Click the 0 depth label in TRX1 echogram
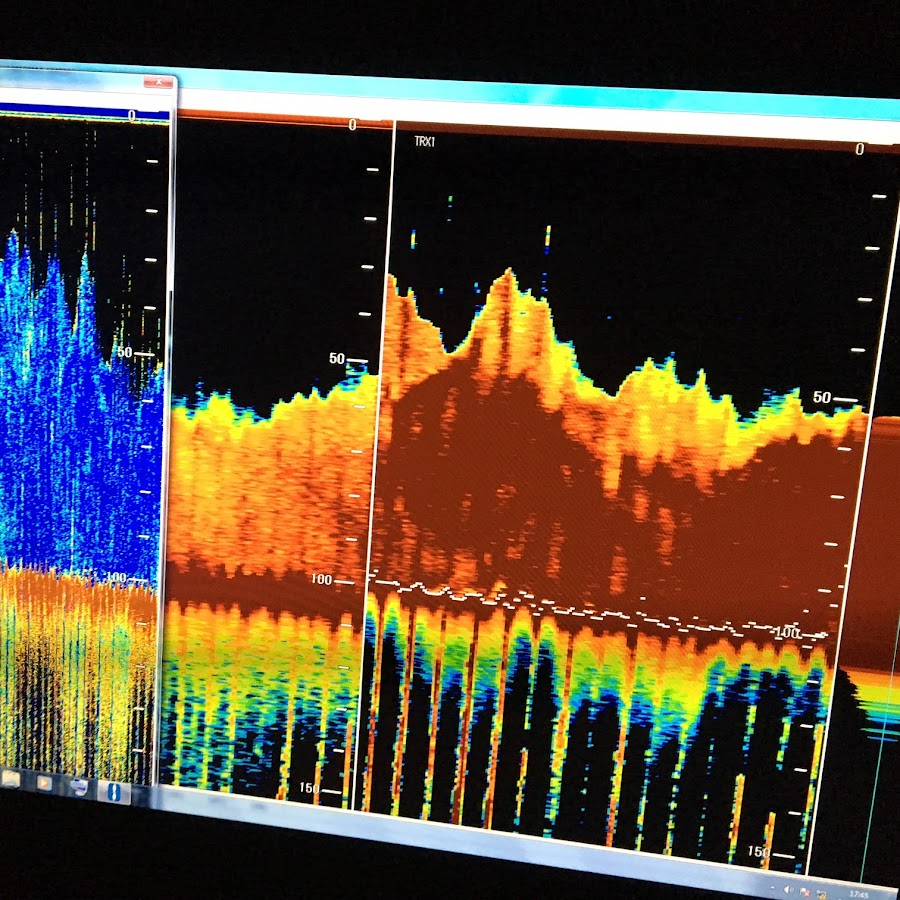This screenshot has height=900, width=900. pos(859,149)
